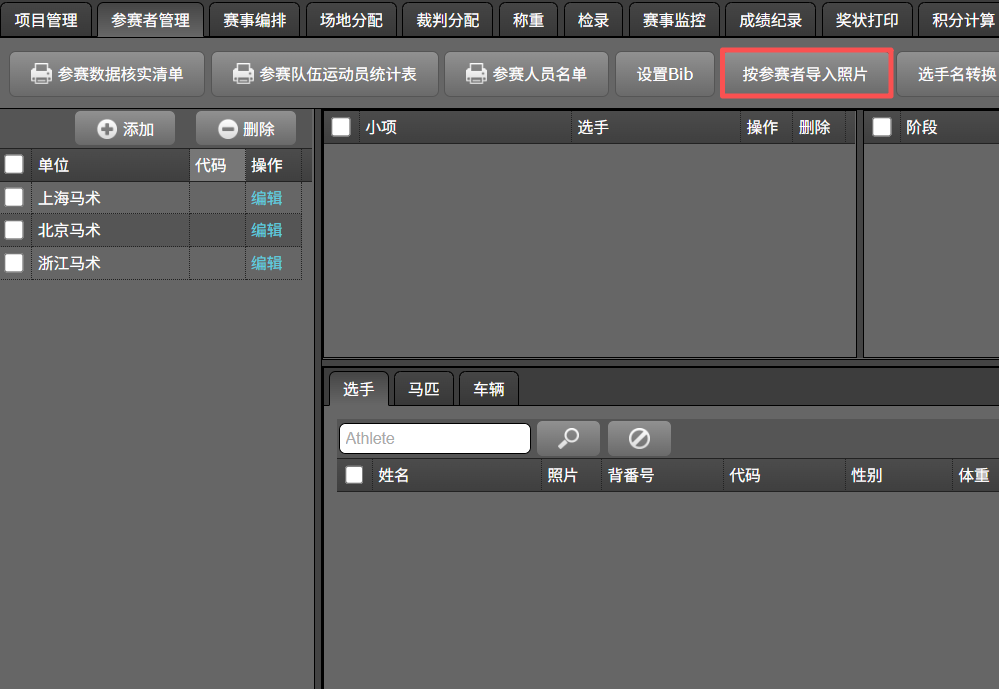Tick the 北京马术 row checkbox
The width and height of the screenshot is (999, 689).
tap(14, 230)
